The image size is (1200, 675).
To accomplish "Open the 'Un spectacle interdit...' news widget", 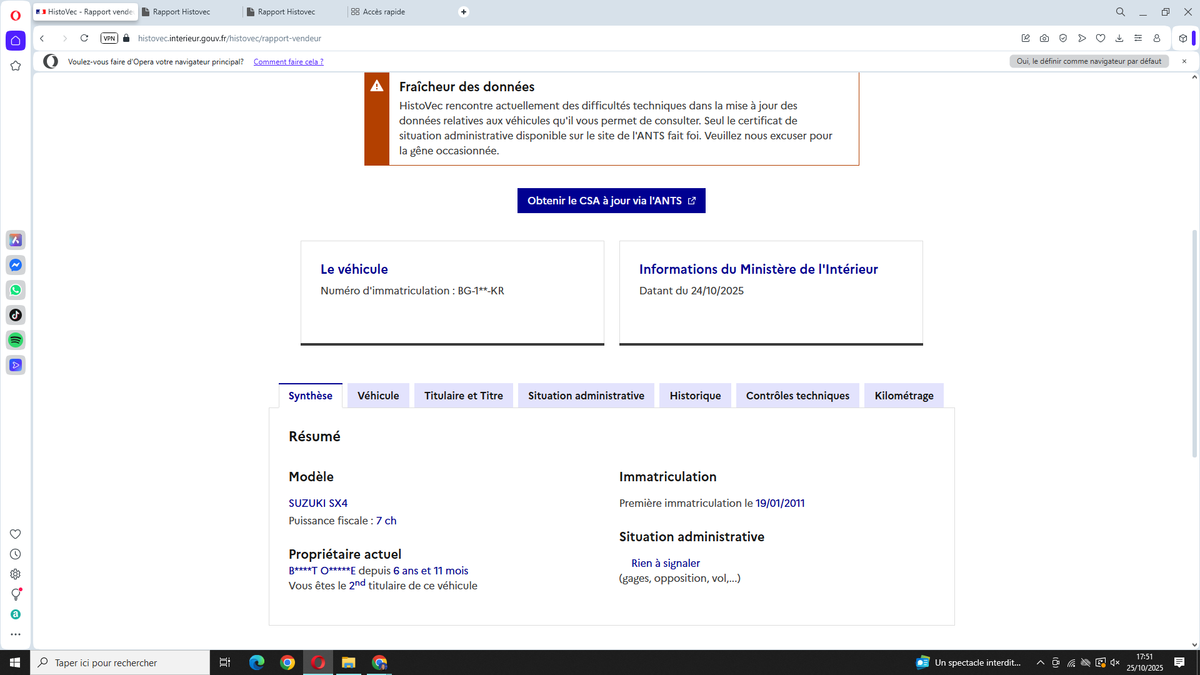I will pyautogui.click(x=970, y=662).
